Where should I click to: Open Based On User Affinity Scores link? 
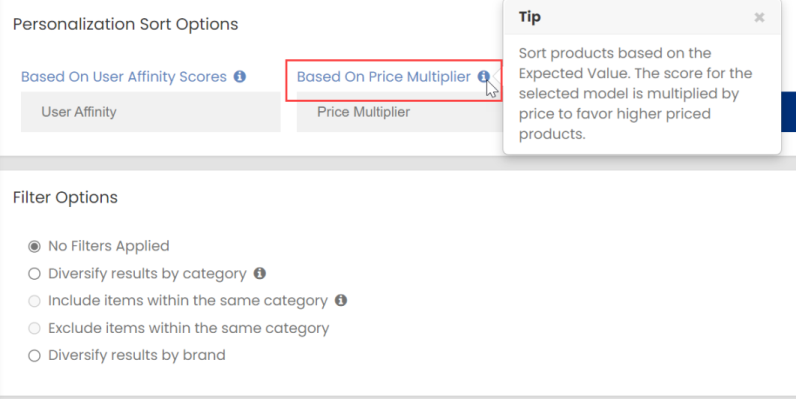pos(124,77)
